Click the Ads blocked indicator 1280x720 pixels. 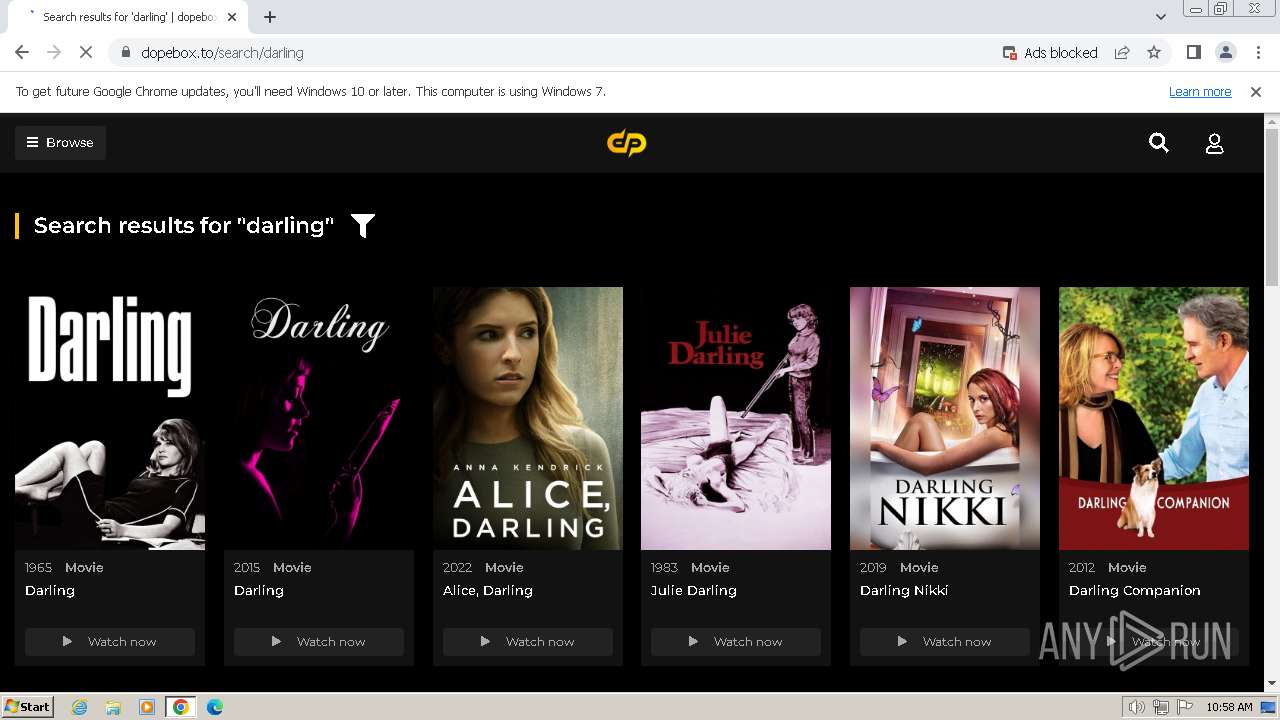[x=1050, y=52]
